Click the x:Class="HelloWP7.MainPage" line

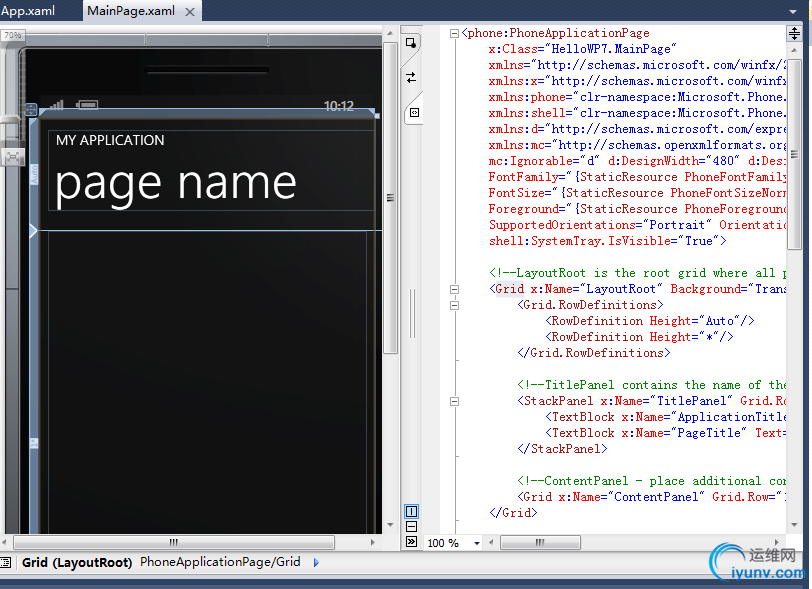point(582,49)
